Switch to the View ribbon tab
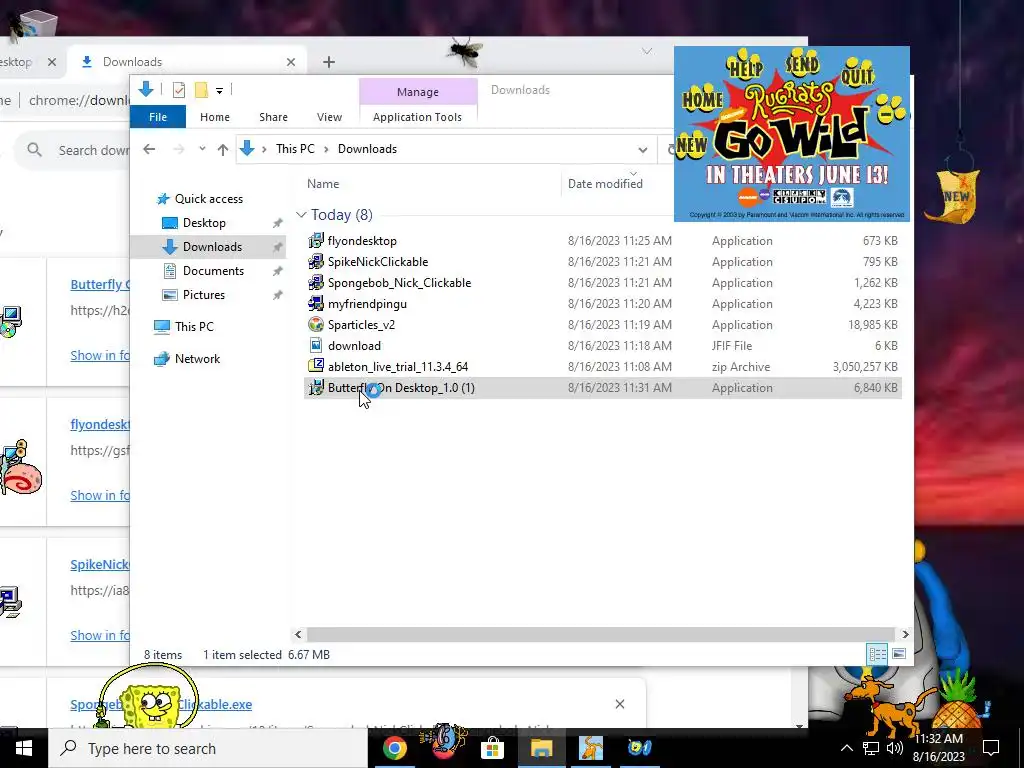Image resolution: width=1024 pixels, height=768 pixels. (x=329, y=117)
